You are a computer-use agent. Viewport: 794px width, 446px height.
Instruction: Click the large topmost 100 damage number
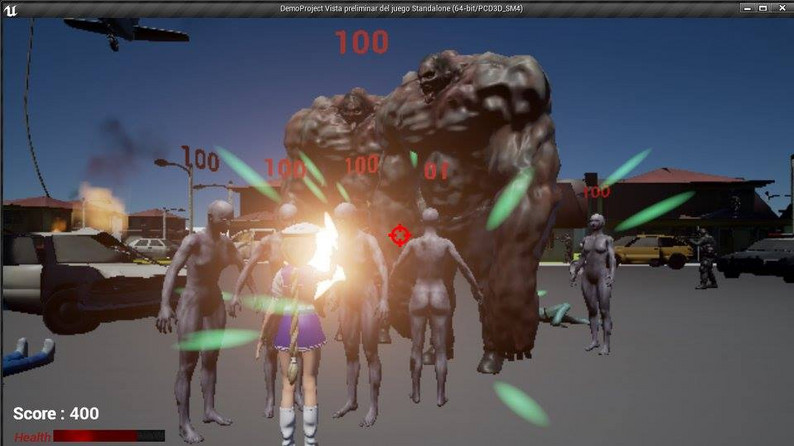[x=361, y=42]
